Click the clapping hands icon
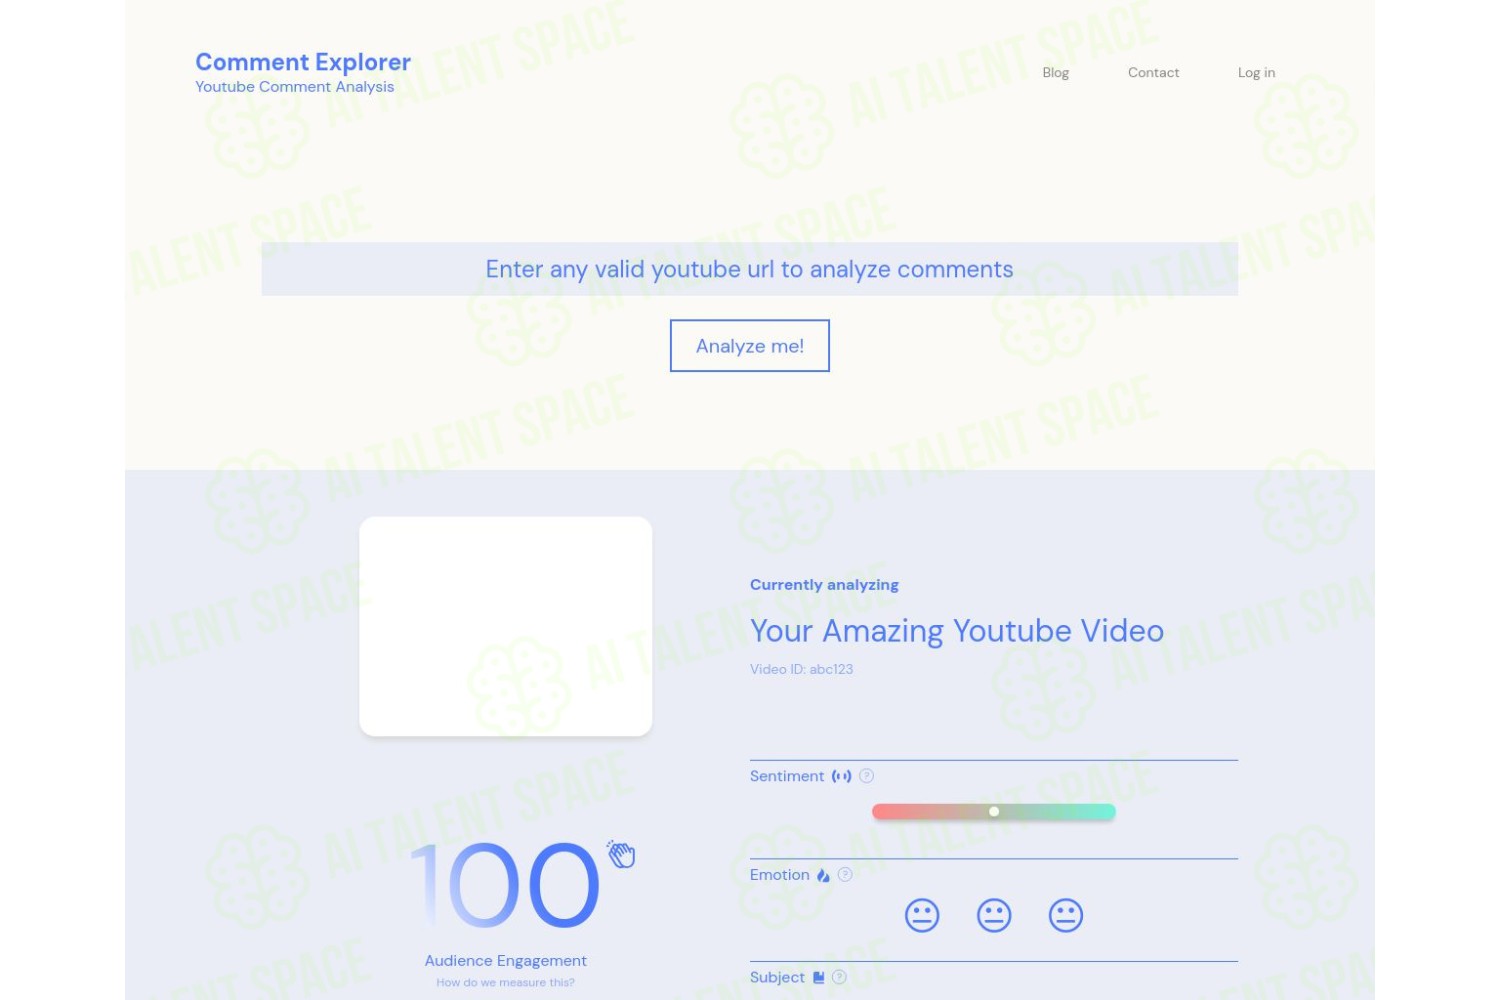Viewport: 1500px width, 1000px height. [x=622, y=854]
